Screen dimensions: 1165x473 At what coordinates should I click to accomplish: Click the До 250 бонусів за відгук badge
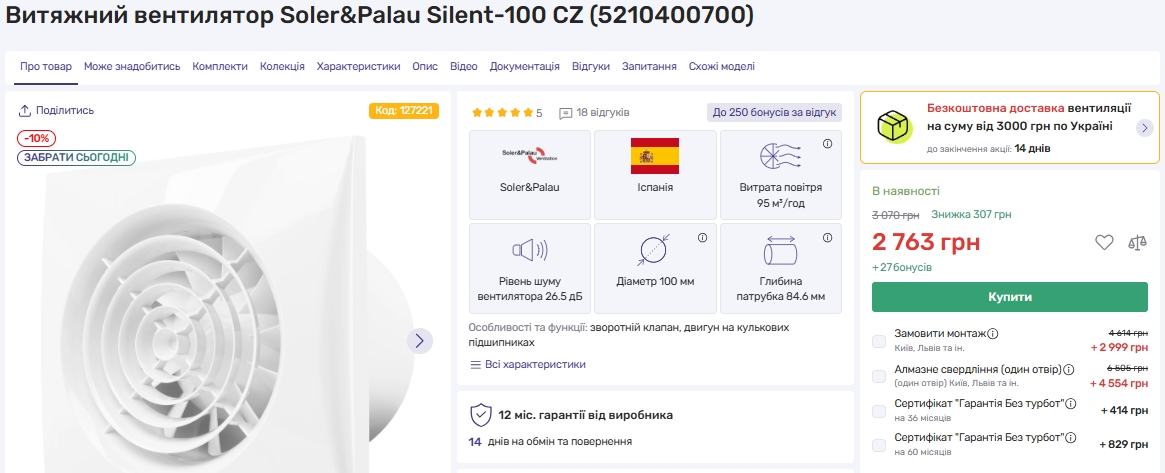tap(774, 112)
